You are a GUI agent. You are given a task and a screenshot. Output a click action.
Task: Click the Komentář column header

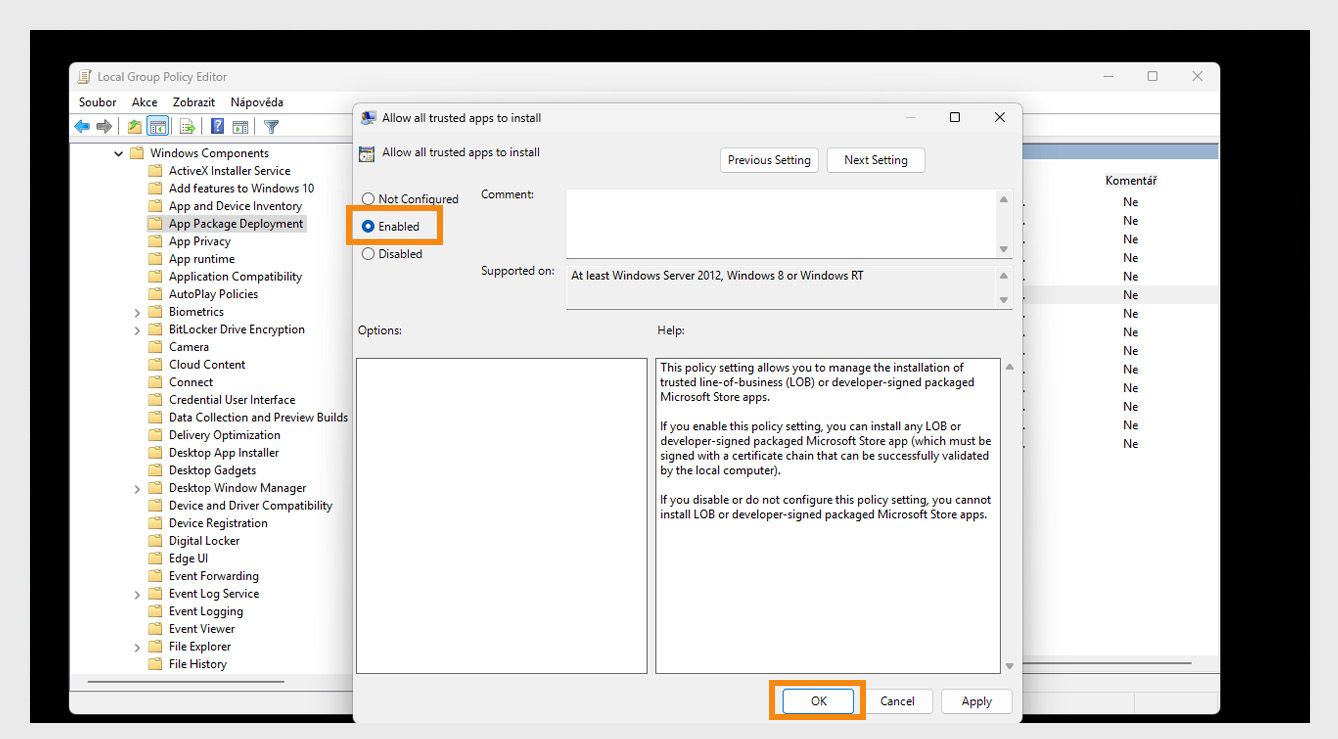click(x=1131, y=181)
